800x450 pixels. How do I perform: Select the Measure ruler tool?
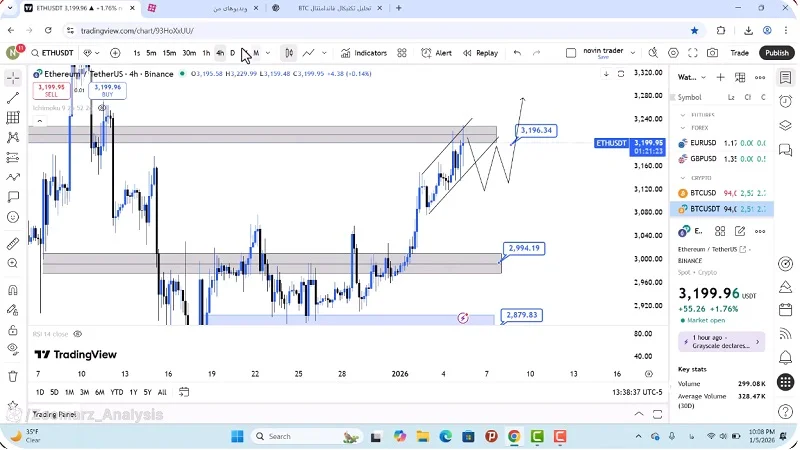point(13,243)
